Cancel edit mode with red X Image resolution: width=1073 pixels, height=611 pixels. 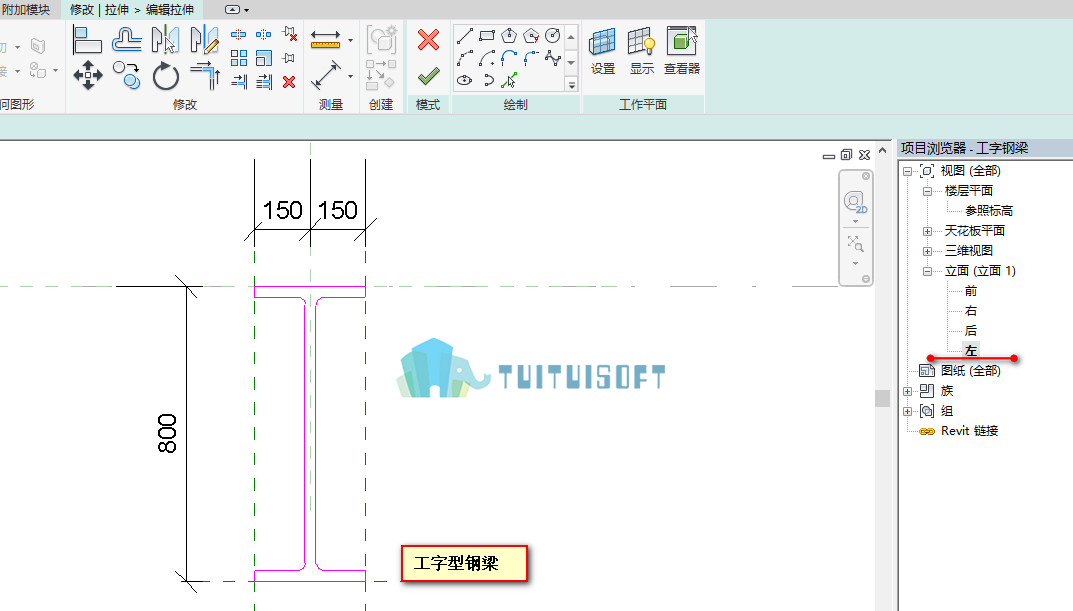428,40
